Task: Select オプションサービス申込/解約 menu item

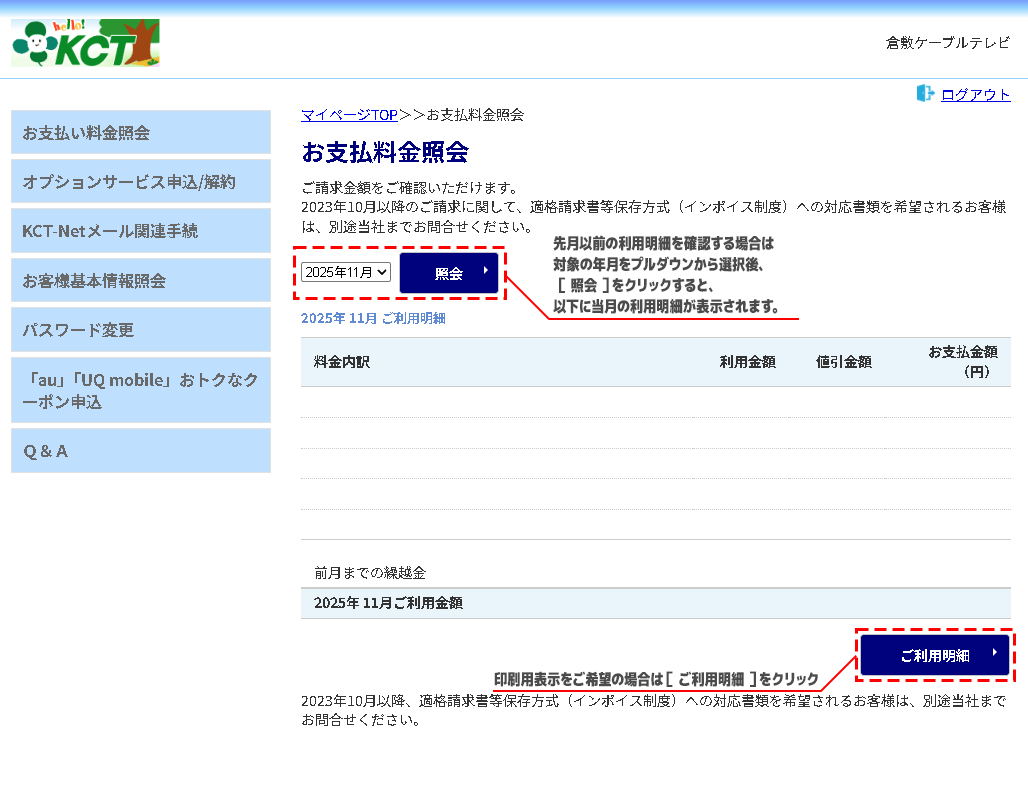Action: point(141,181)
